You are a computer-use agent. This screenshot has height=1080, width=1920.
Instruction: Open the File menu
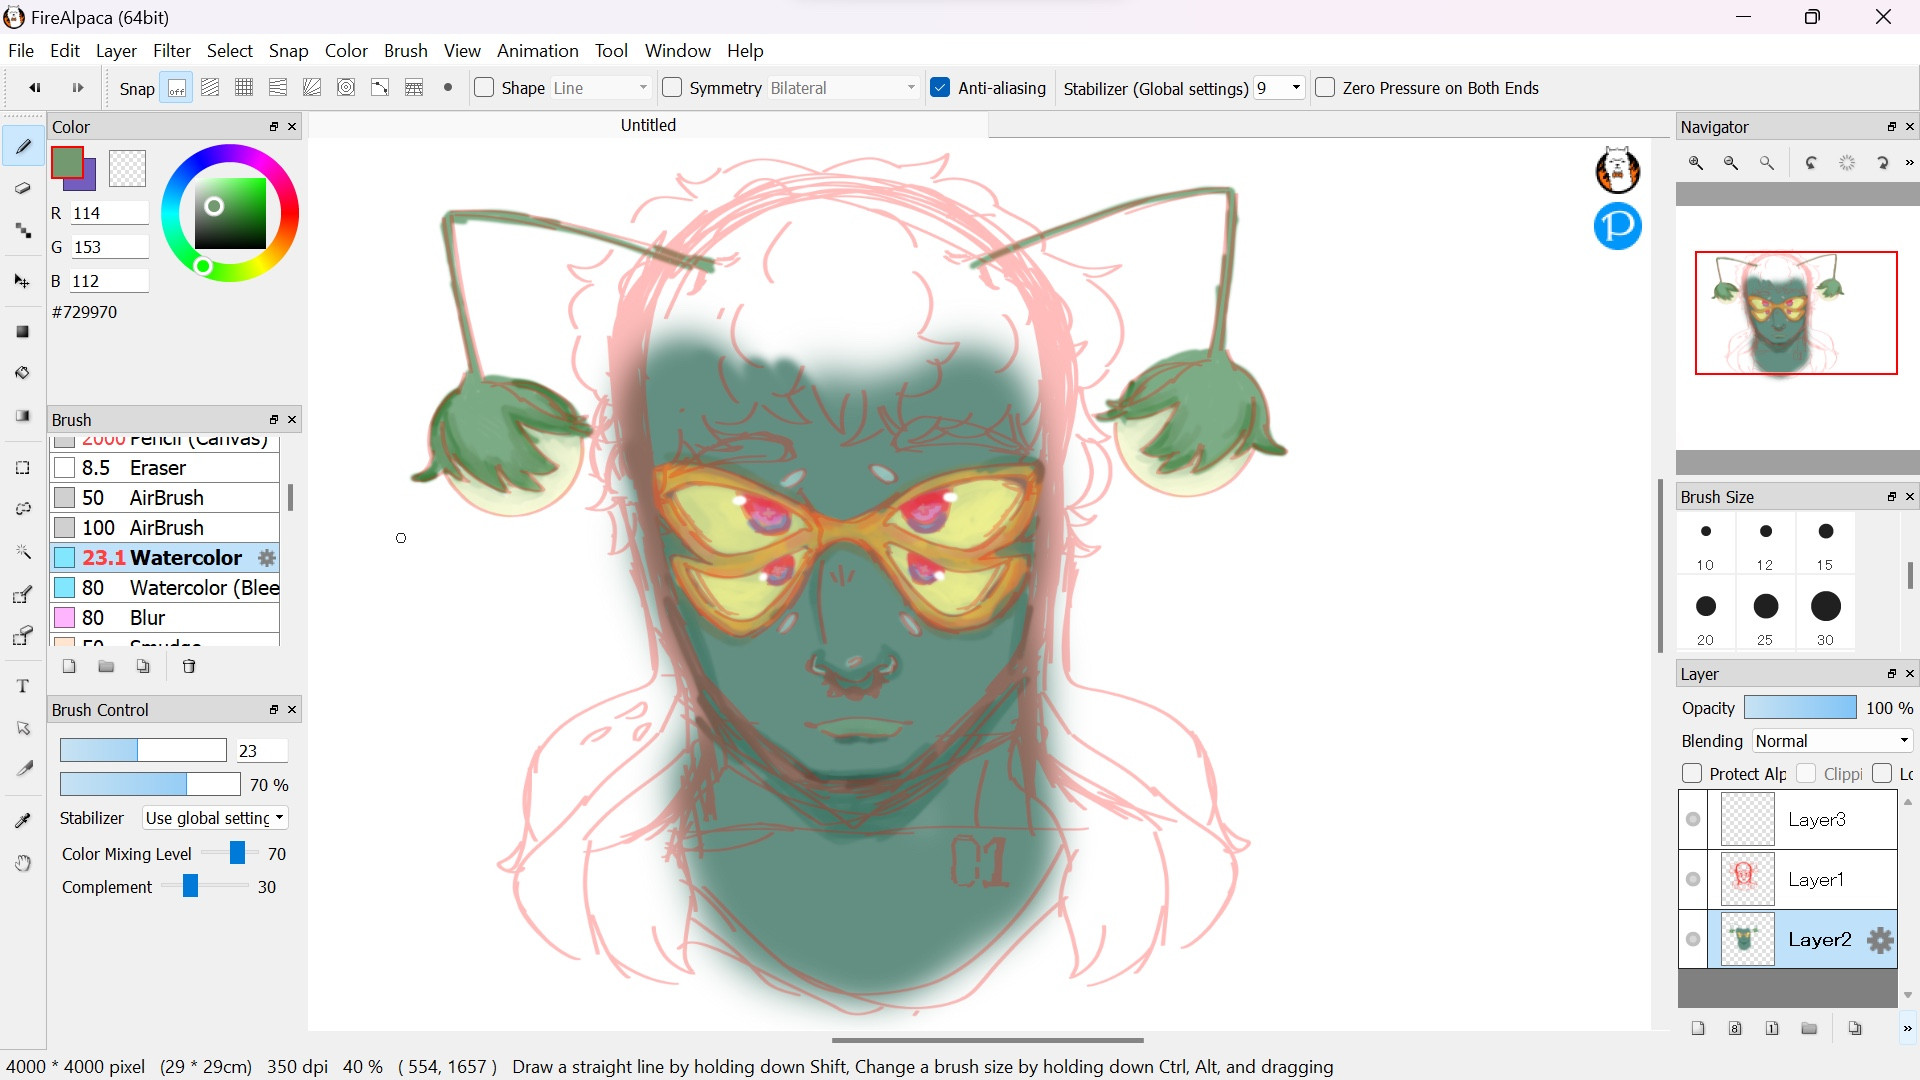point(20,51)
